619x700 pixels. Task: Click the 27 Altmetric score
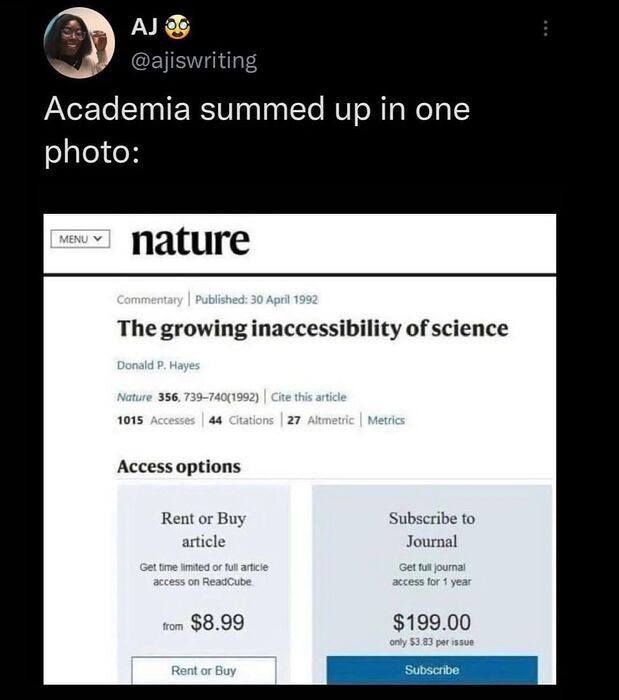tap(319, 420)
